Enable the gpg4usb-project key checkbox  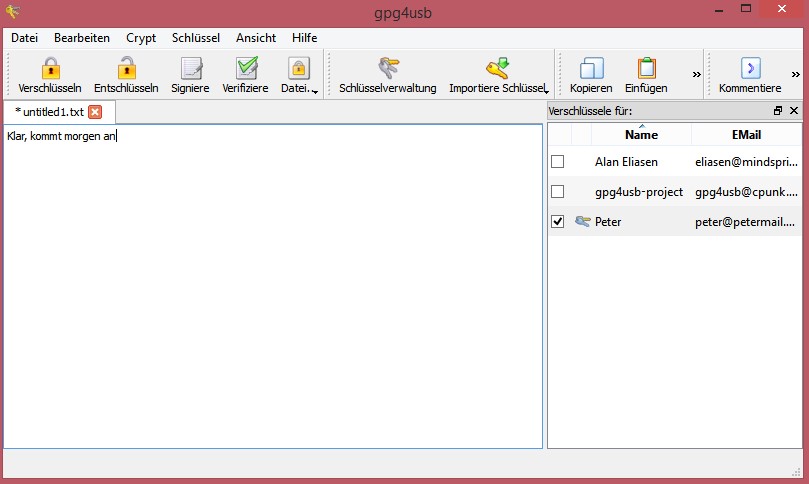558,191
